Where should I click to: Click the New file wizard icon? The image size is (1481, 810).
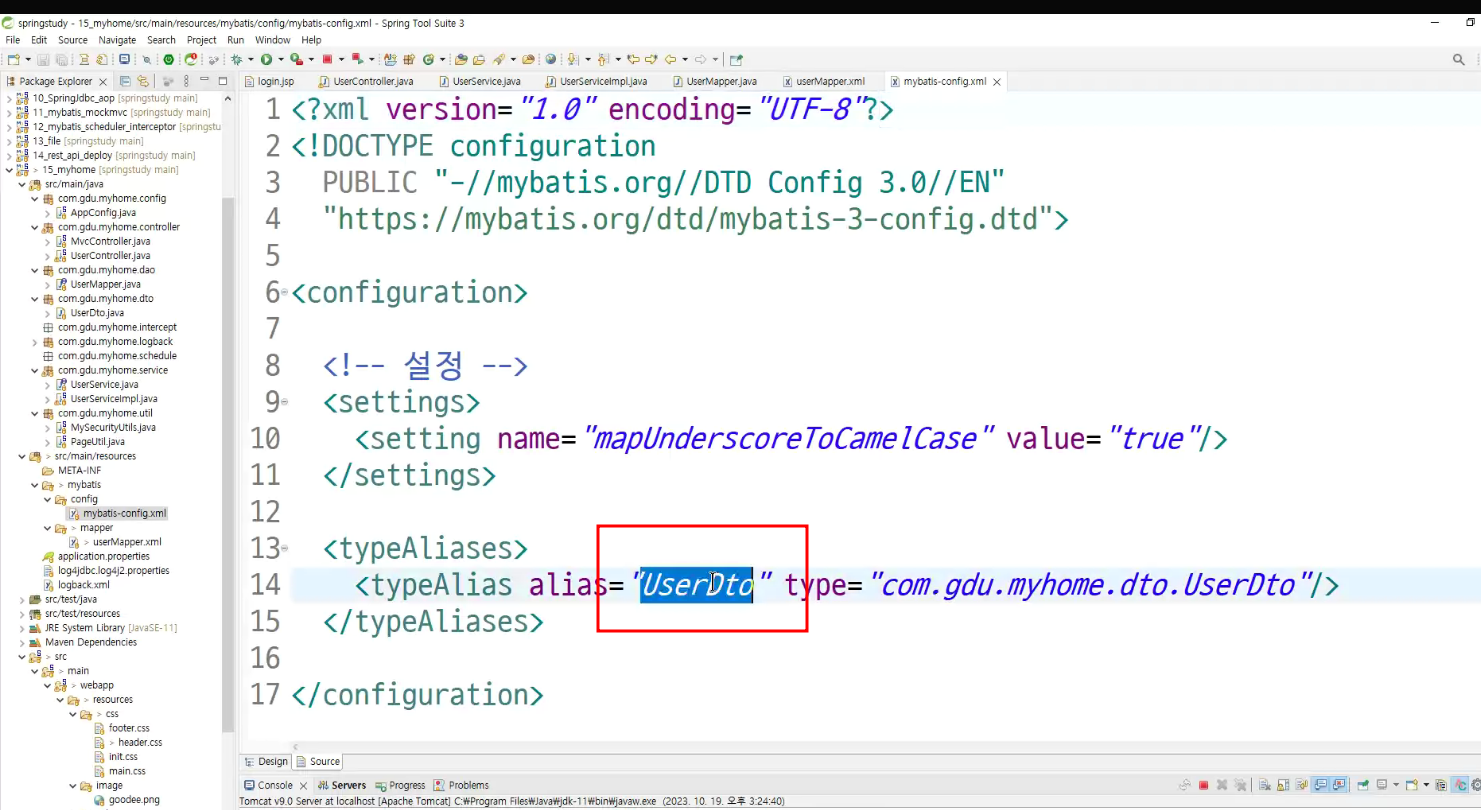point(13,59)
